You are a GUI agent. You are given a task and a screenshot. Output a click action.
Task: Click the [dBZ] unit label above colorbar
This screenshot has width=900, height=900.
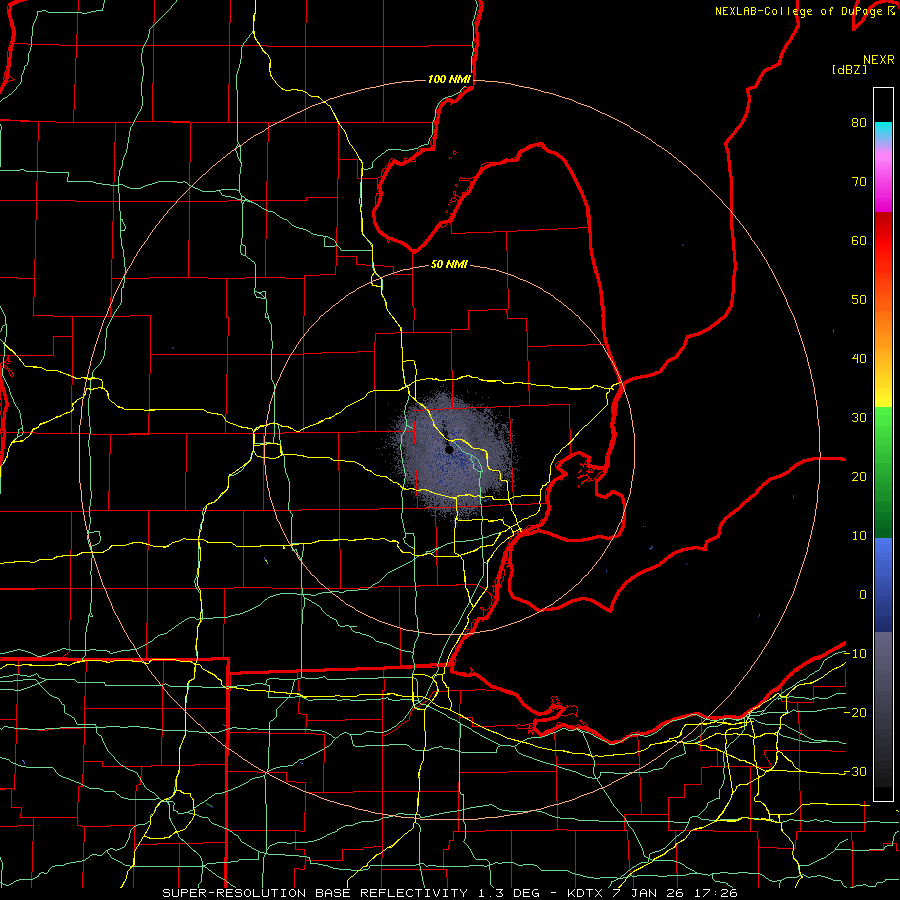coord(849,70)
